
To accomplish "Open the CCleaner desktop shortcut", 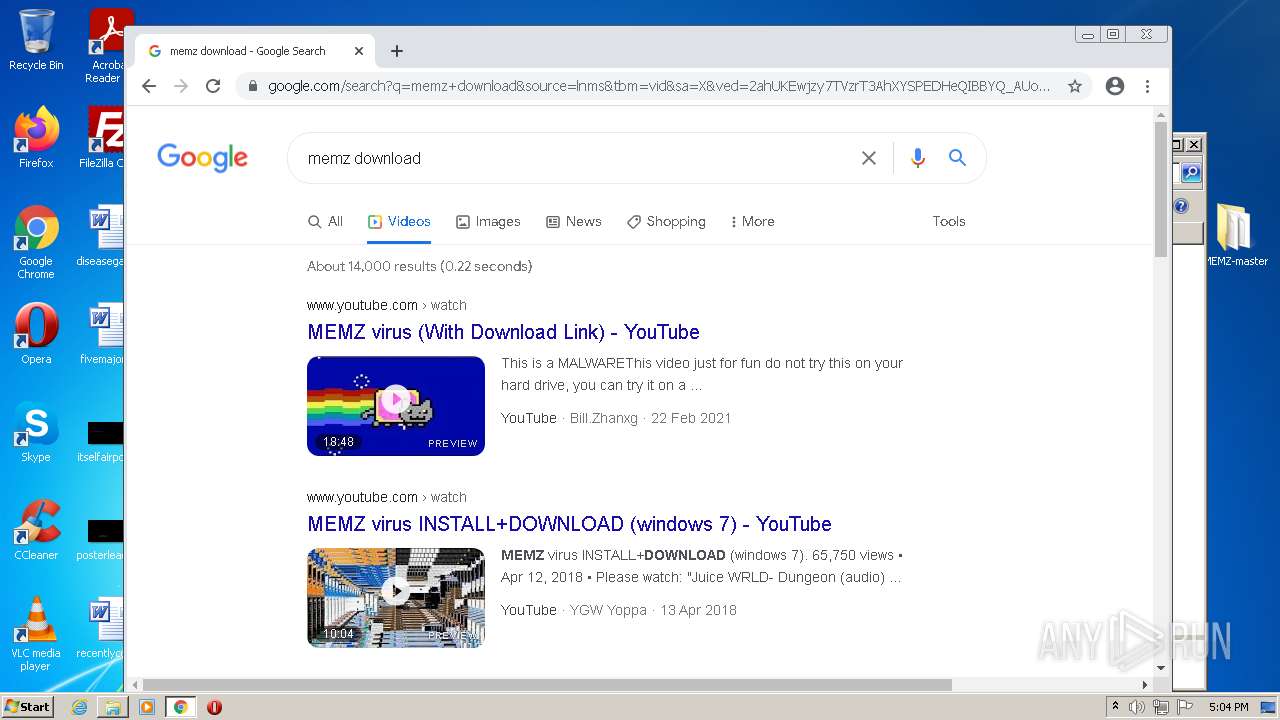I will tap(36, 530).
